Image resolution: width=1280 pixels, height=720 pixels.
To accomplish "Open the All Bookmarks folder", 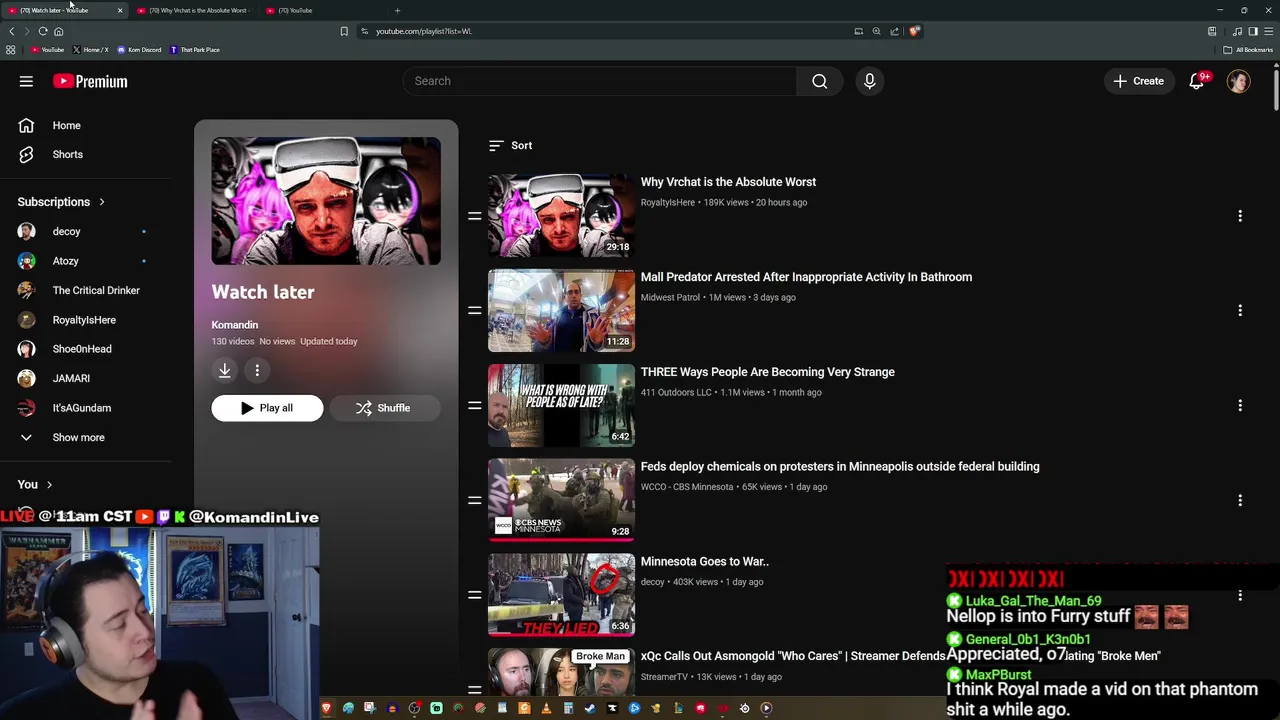I will [x=1248, y=50].
